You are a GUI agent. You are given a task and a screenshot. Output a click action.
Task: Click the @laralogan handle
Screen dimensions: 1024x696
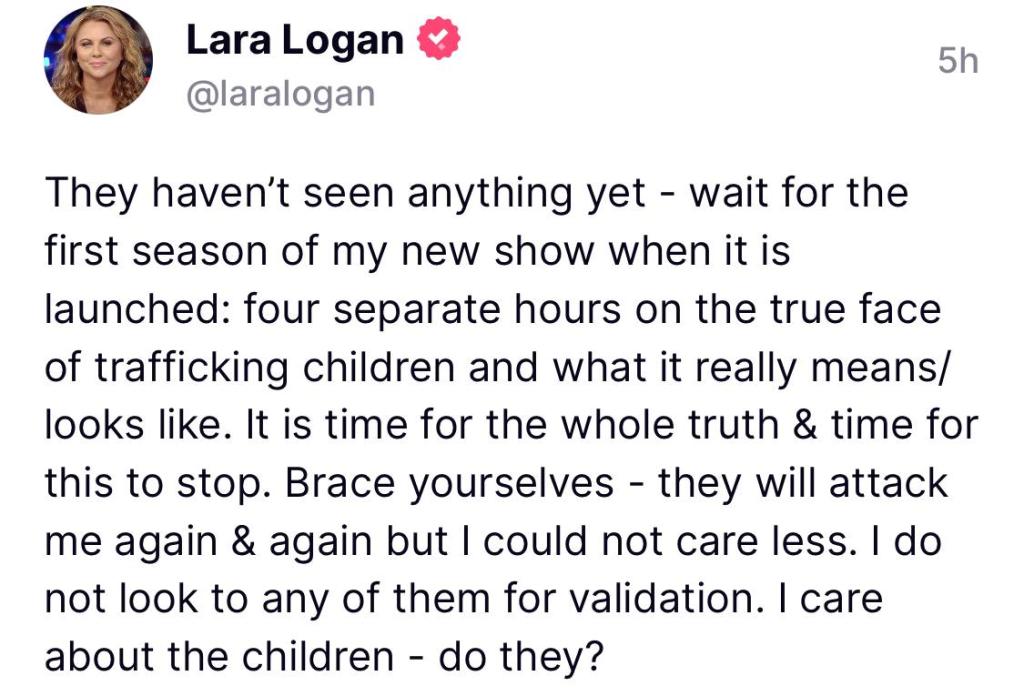point(281,94)
